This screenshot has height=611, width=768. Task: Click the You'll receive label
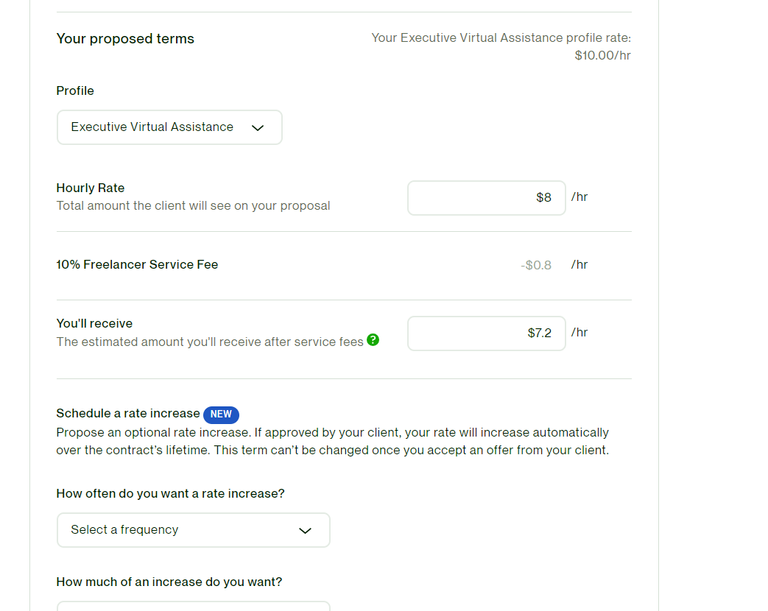(95, 323)
